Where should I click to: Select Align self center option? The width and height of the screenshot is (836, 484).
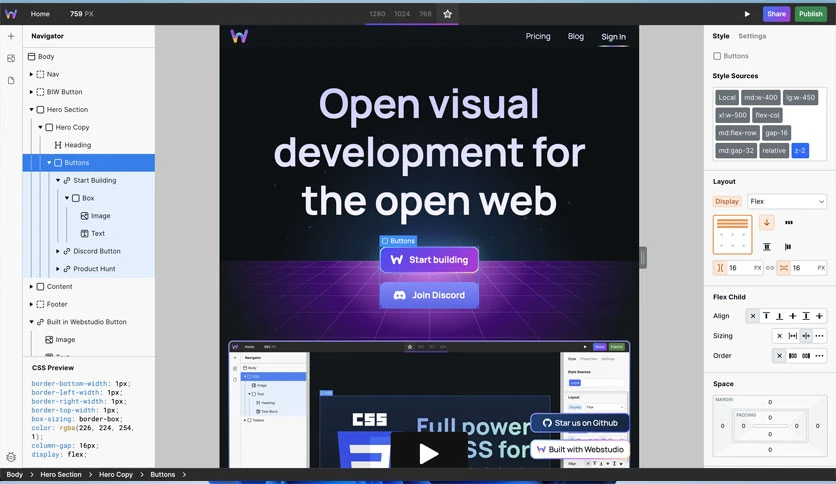coord(793,316)
